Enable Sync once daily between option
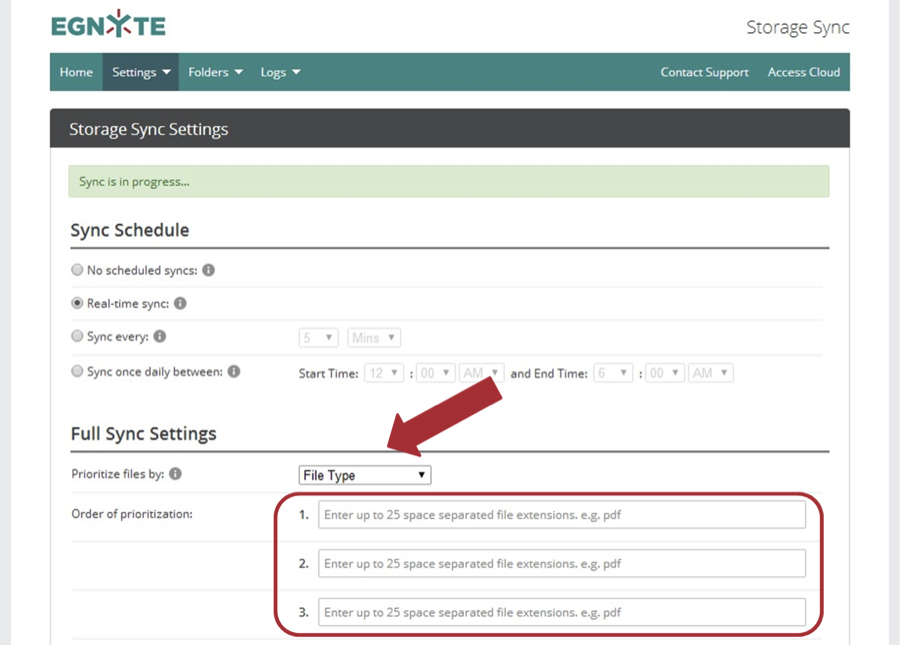 coord(77,371)
